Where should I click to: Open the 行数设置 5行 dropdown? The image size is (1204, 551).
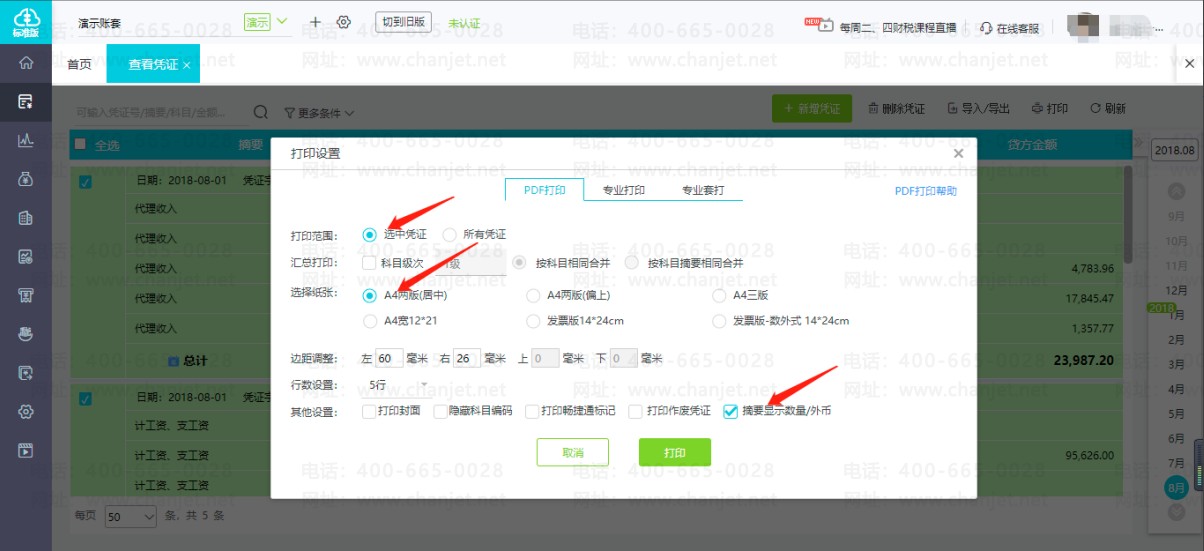(x=399, y=385)
